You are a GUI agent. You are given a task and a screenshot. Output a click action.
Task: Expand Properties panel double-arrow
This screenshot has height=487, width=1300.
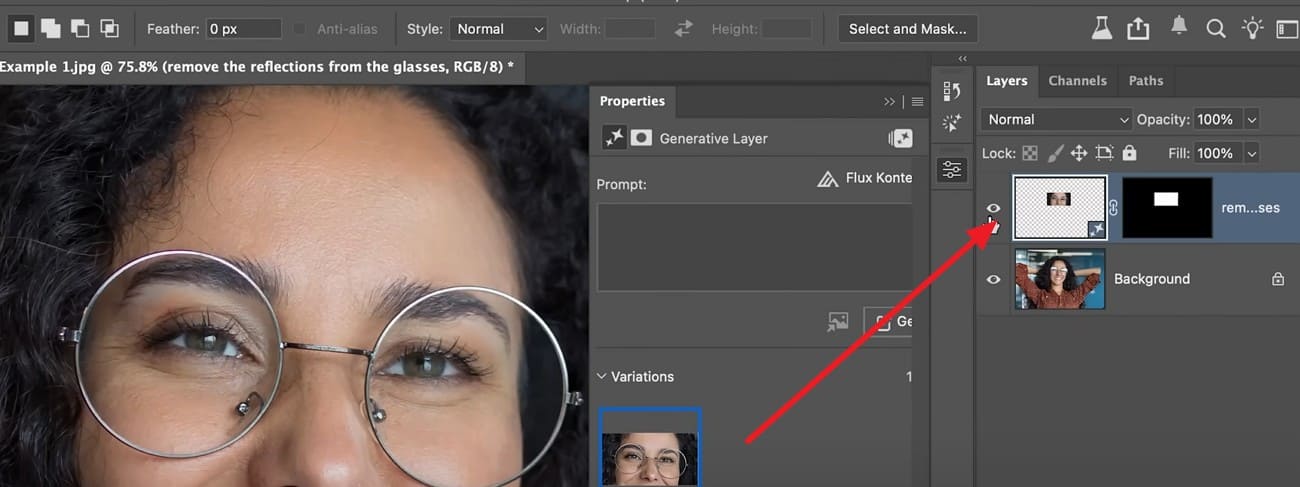890,102
